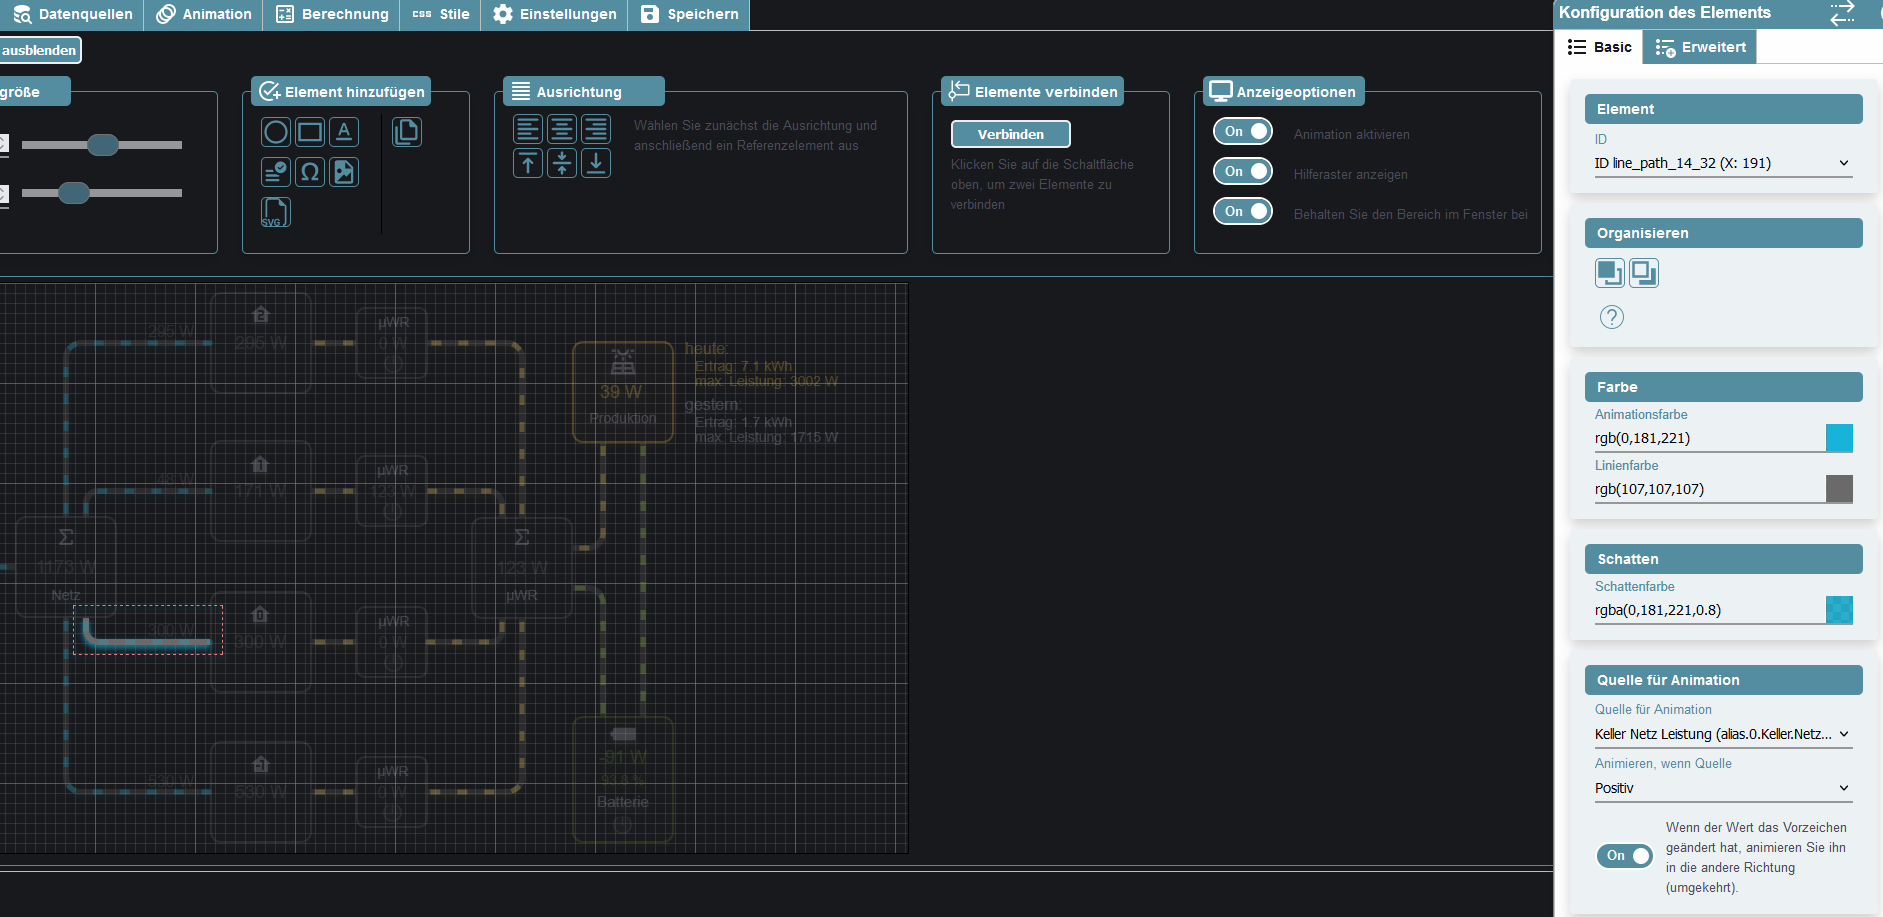Click the lower size slider handle
Viewport: 1883px width, 917px height.
point(74,193)
